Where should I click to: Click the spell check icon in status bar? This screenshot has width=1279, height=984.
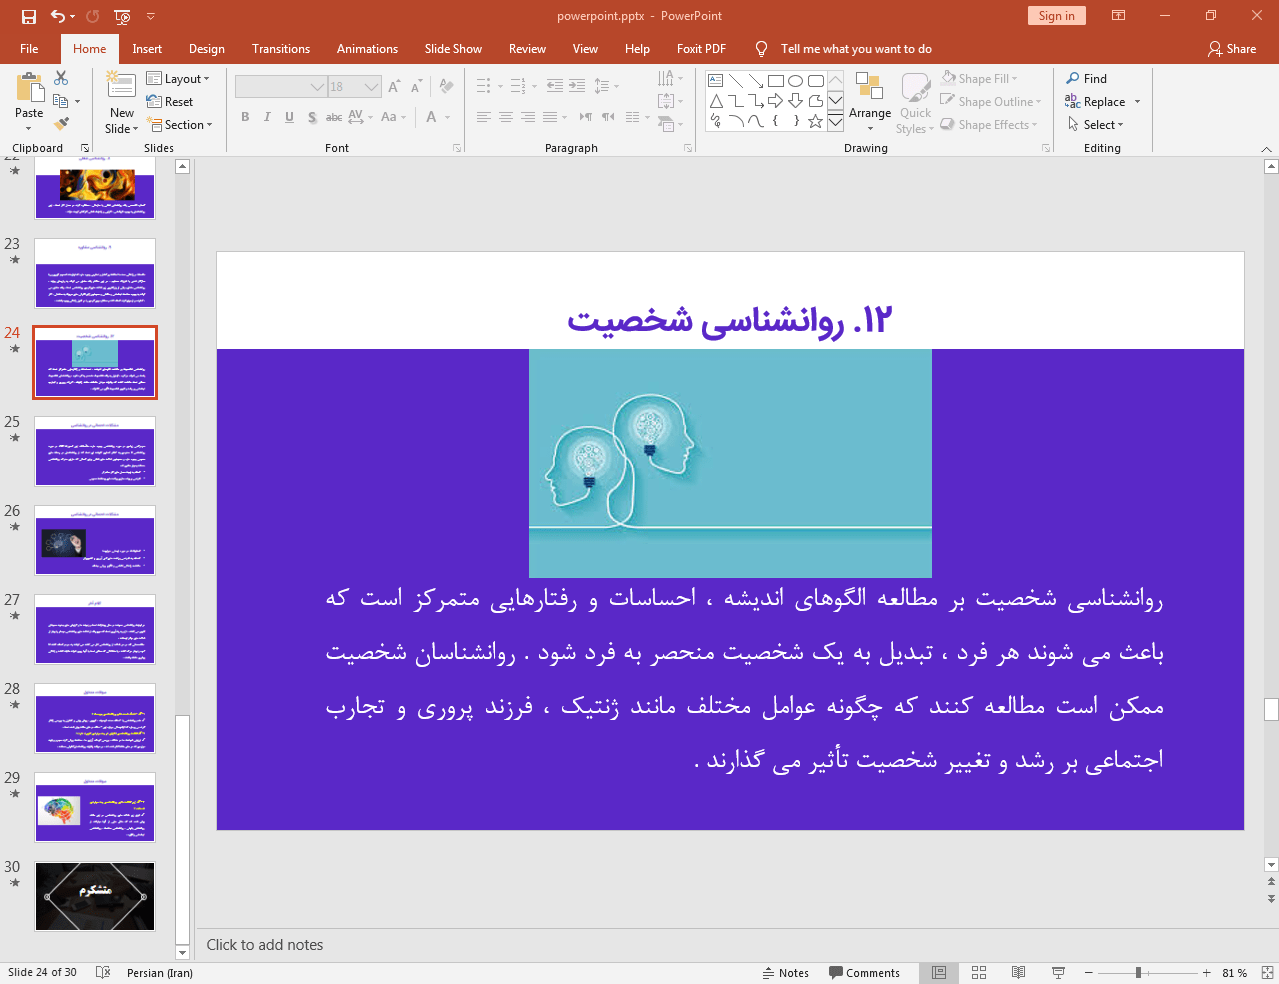click(102, 973)
